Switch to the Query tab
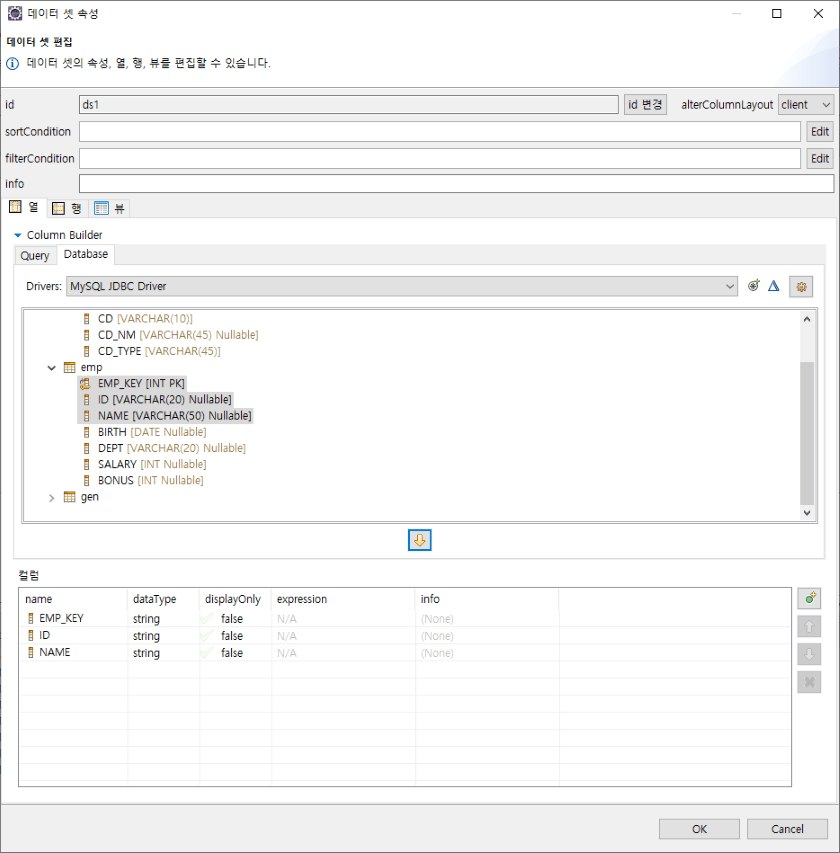Screen dimensions: 840x853 [35, 255]
